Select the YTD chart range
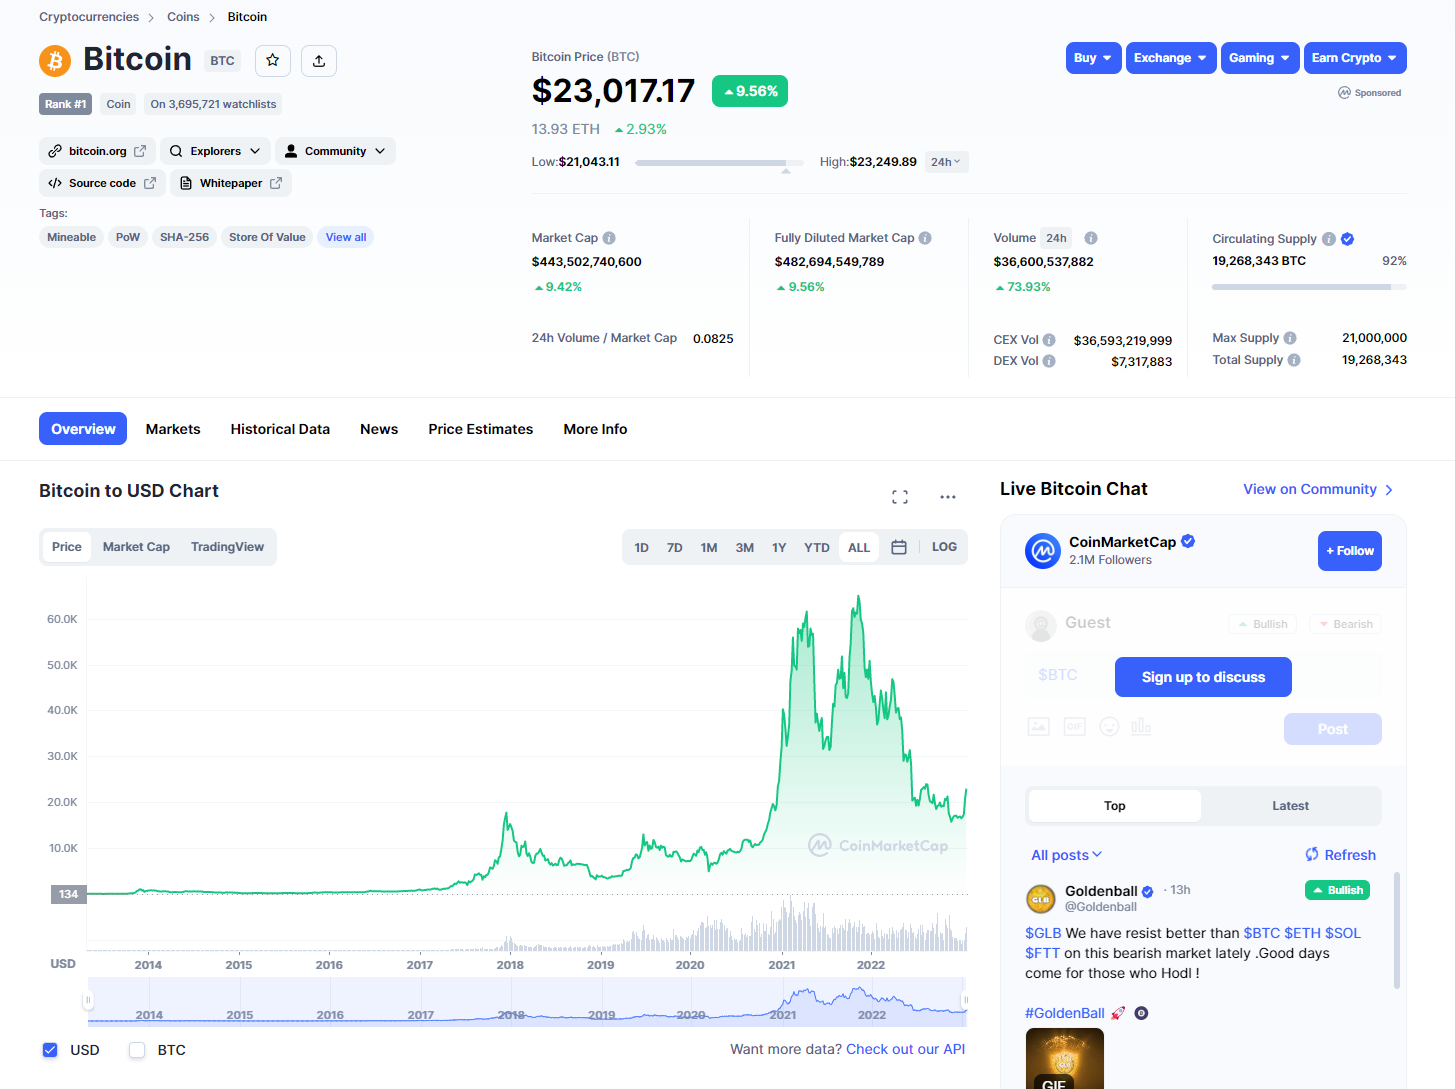This screenshot has height=1089, width=1455. click(817, 548)
